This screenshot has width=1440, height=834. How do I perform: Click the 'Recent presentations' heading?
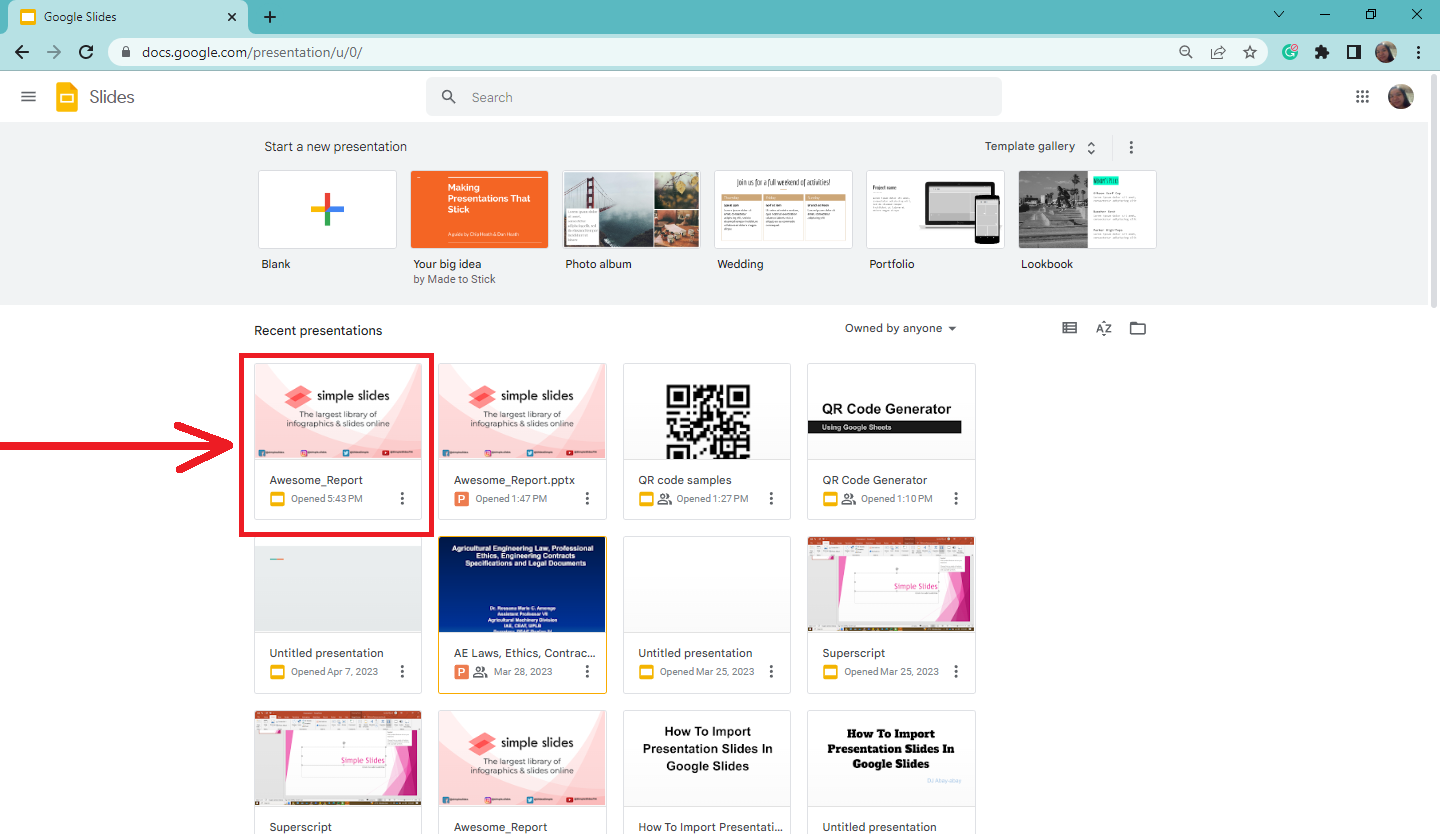318,331
